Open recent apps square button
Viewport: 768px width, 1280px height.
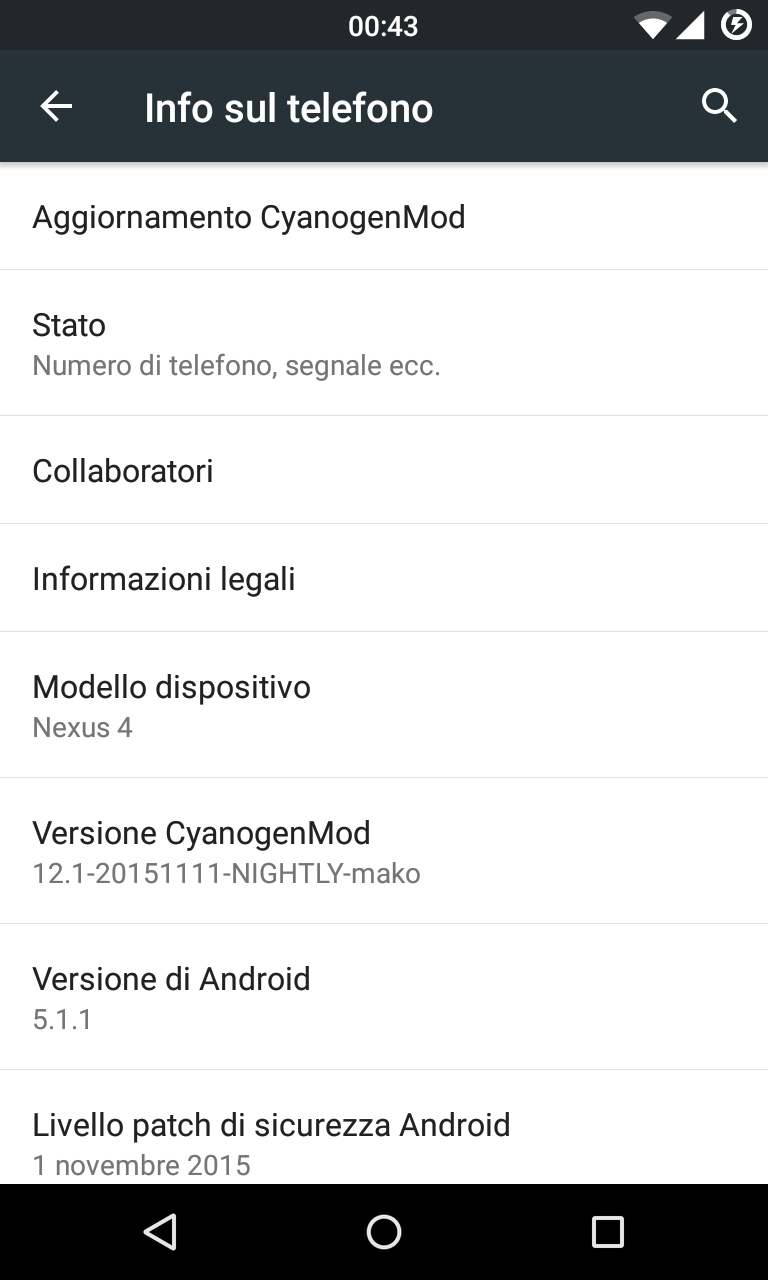(x=607, y=1232)
